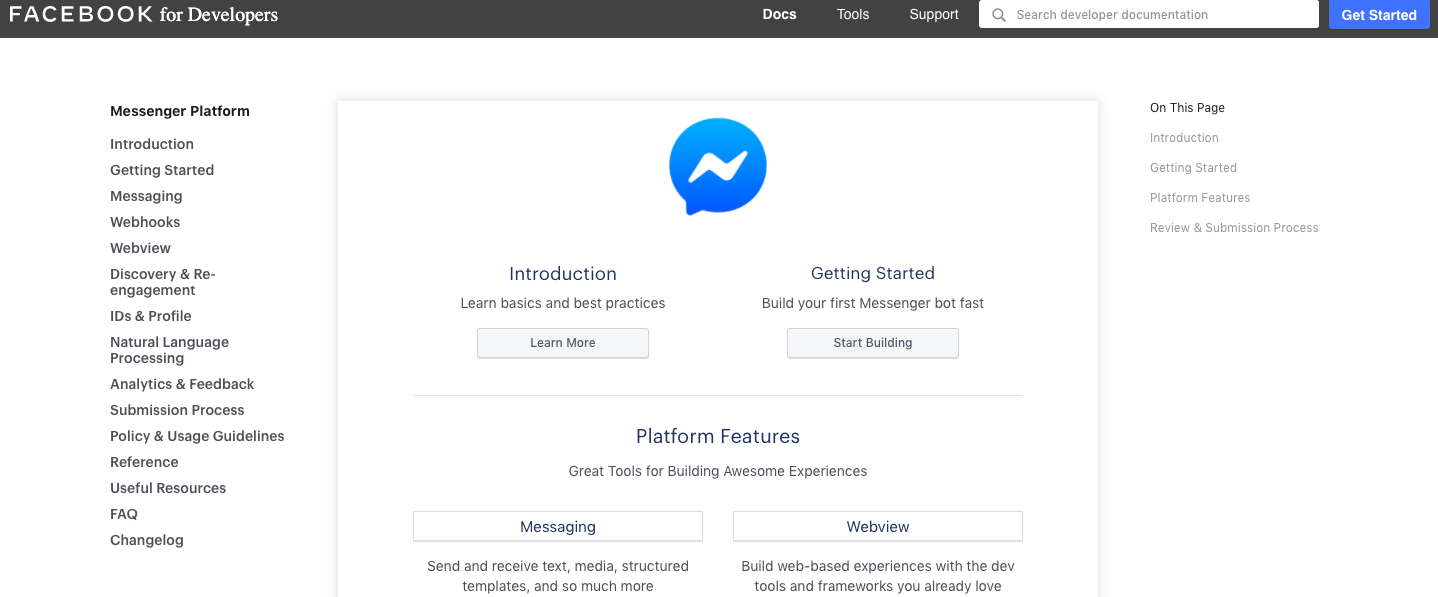The width and height of the screenshot is (1438, 597).
Task: Open Webview in the left sidebar
Action: pyautogui.click(x=140, y=248)
